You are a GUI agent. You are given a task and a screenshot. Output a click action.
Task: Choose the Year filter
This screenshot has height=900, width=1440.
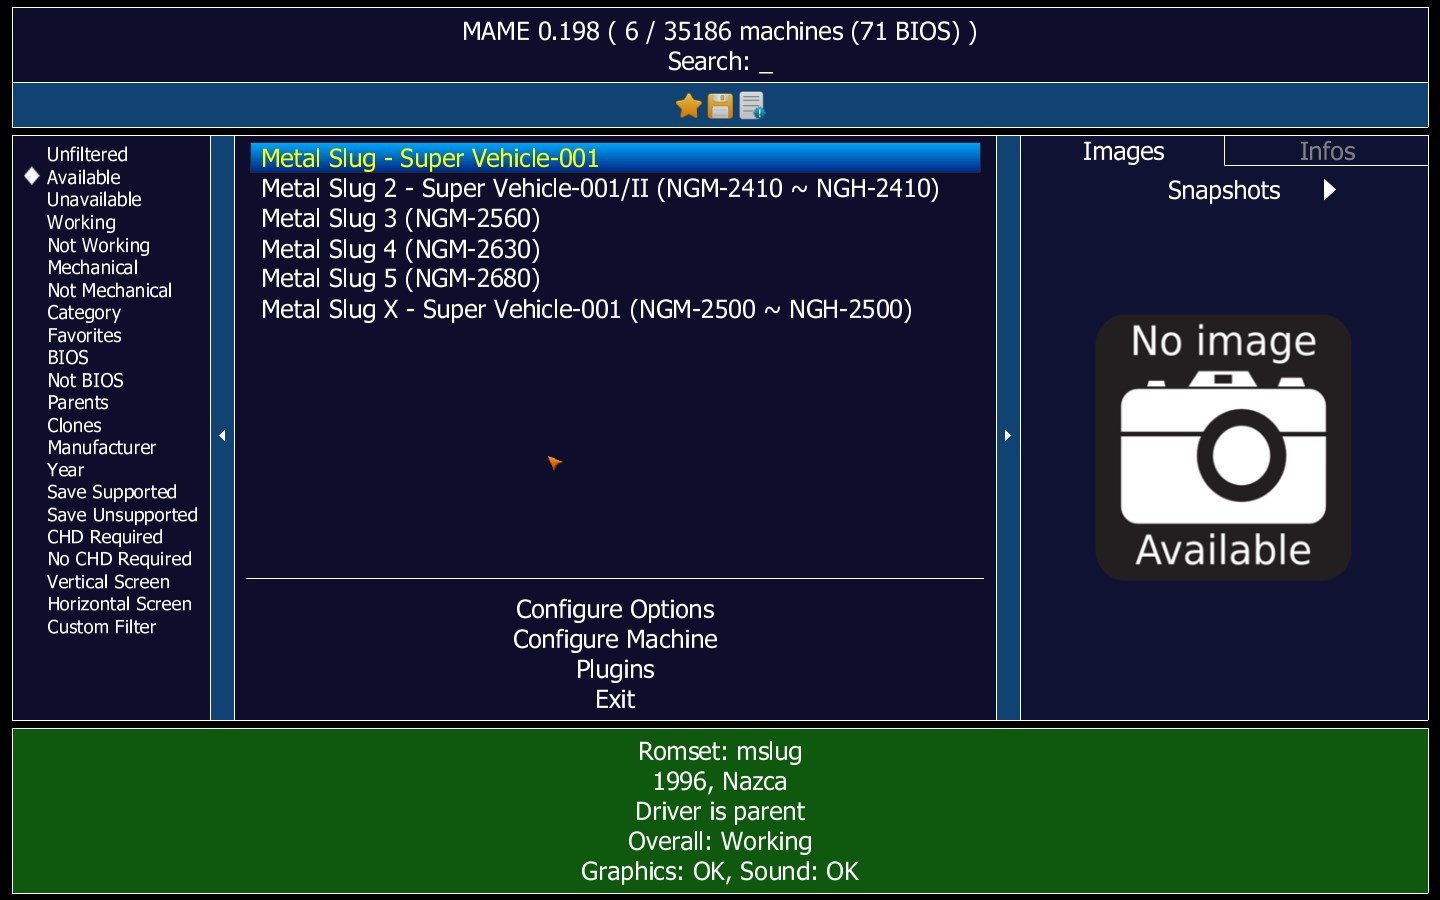[x=65, y=470]
